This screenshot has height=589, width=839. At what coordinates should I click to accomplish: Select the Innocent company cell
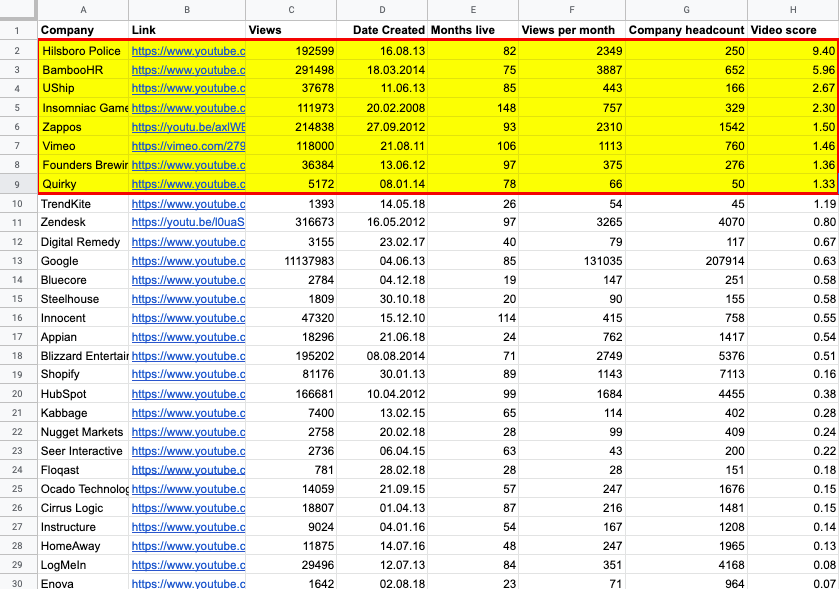click(83, 318)
